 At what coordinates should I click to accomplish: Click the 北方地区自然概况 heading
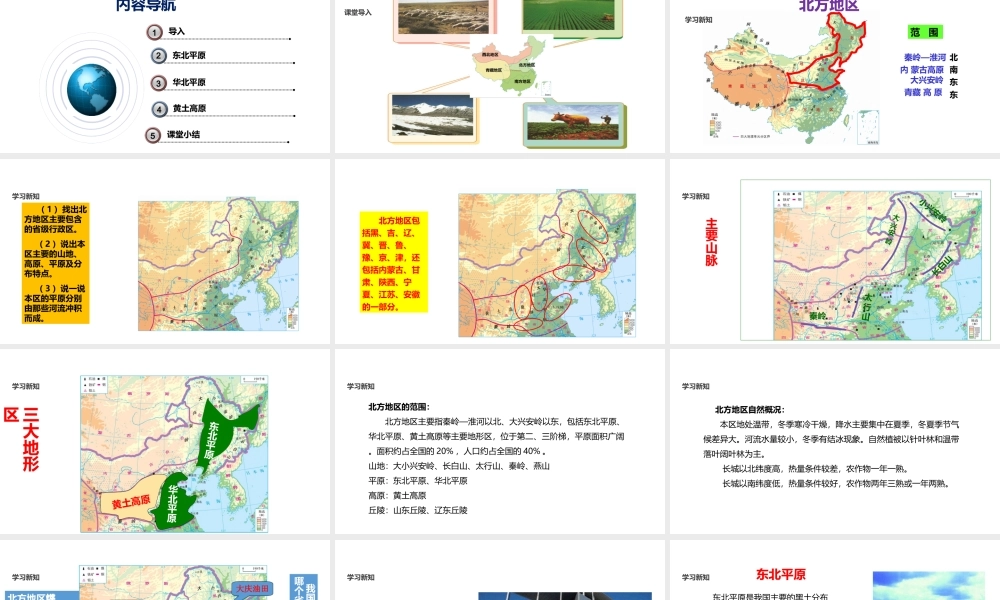(x=749, y=409)
